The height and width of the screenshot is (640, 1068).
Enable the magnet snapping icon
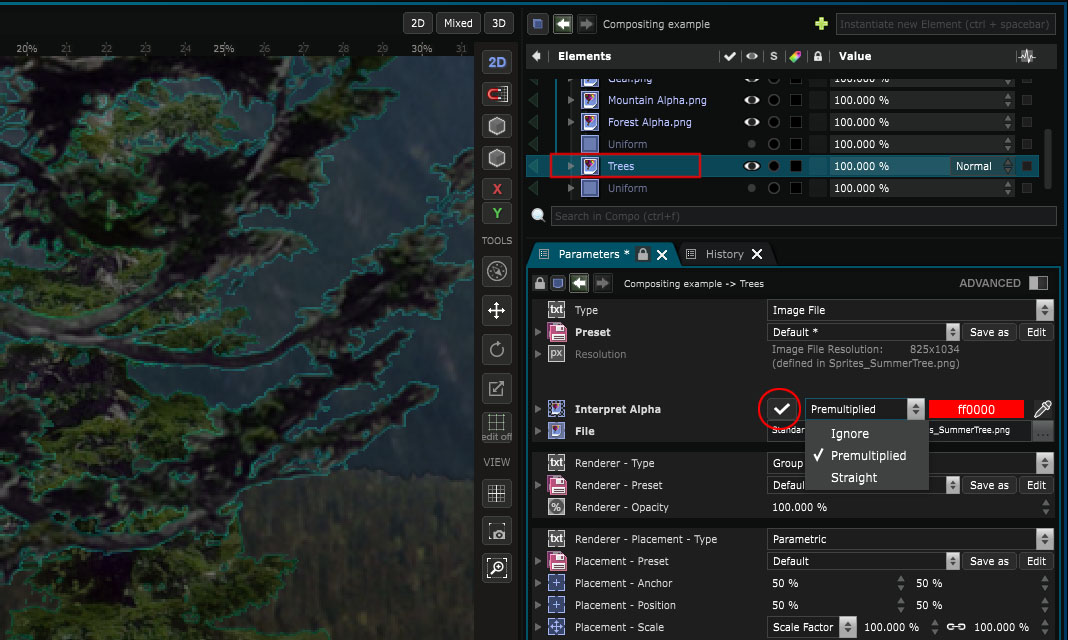pos(497,94)
